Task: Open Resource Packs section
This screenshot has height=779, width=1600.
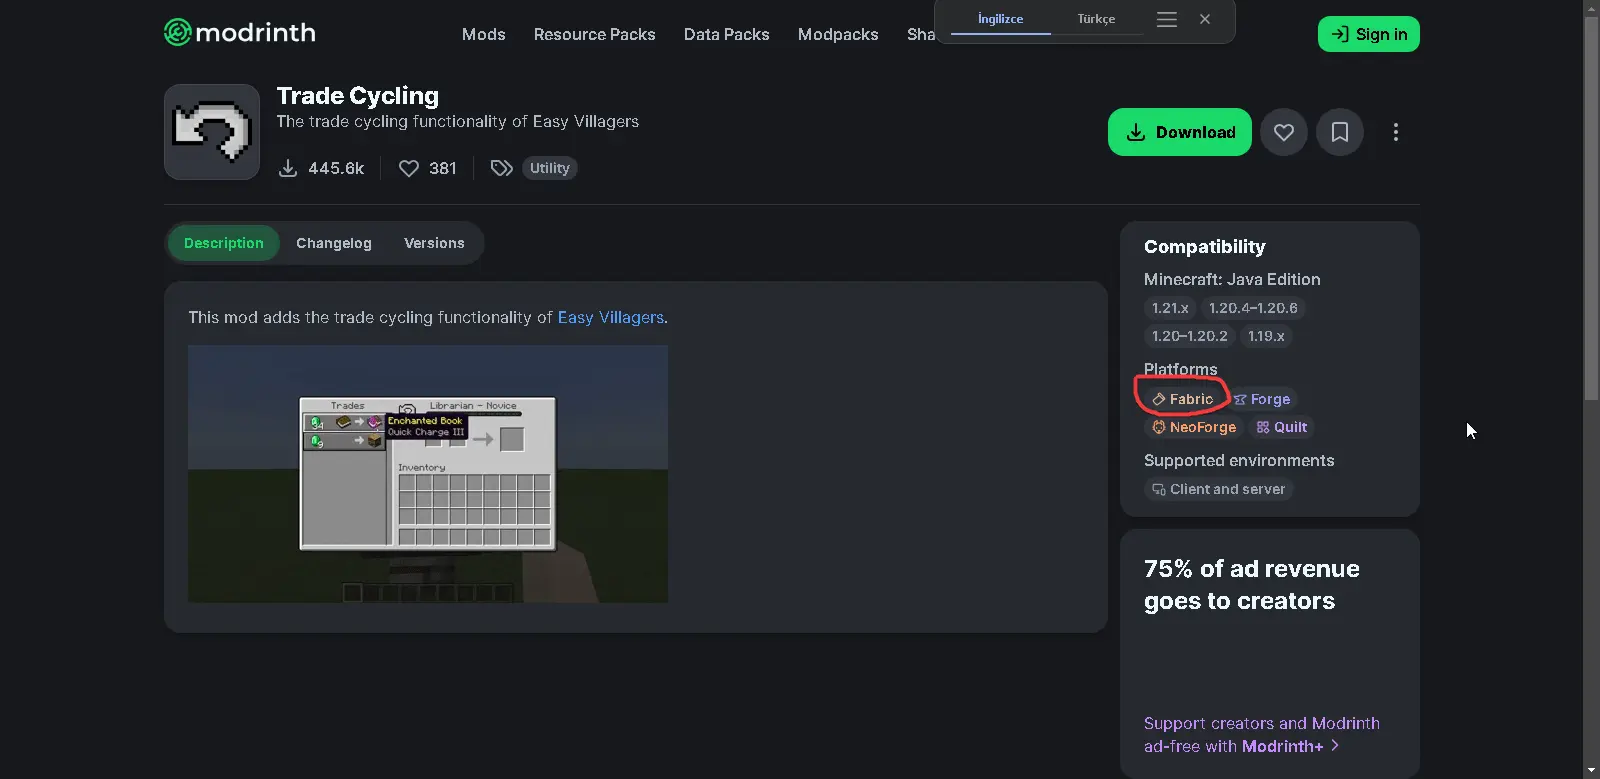Action: (x=595, y=34)
